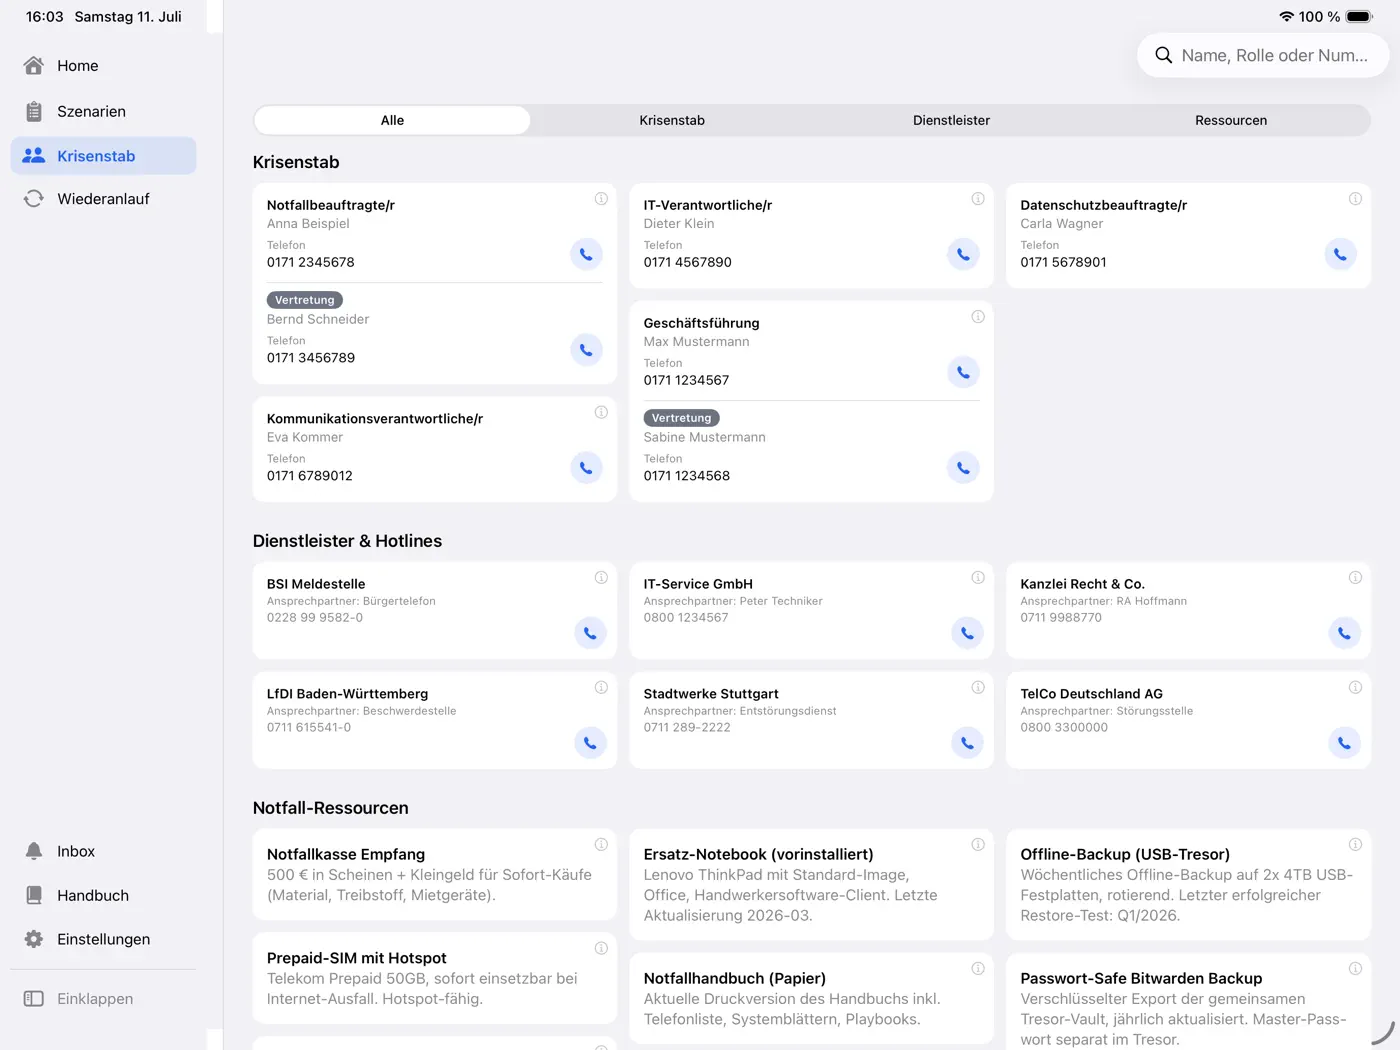The width and height of the screenshot is (1400, 1050).
Task: Call LfDI Baden-Württemberg phone icon
Action: click(590, 743)
